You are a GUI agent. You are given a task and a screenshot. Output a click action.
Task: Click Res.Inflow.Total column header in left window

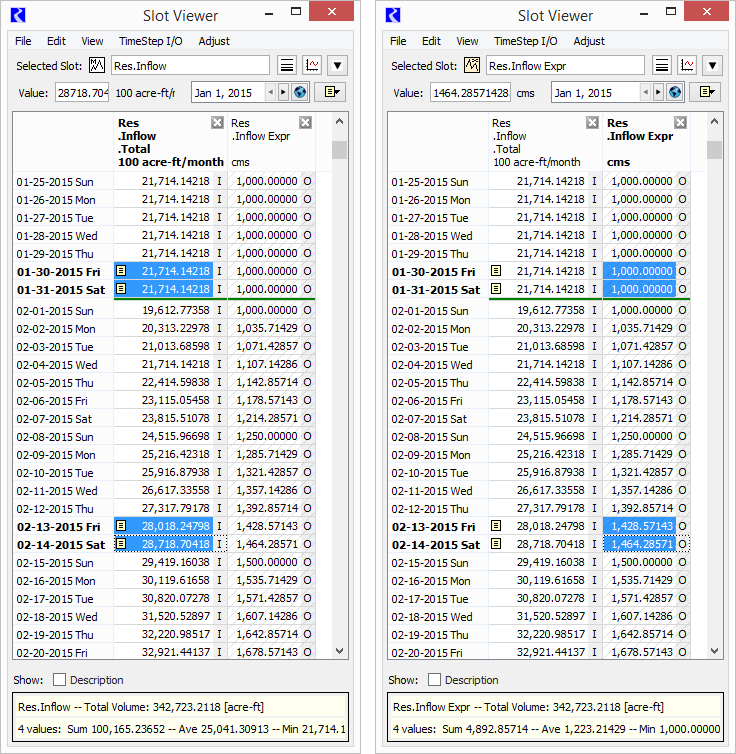pyautogui.click(x=170, y=142)
